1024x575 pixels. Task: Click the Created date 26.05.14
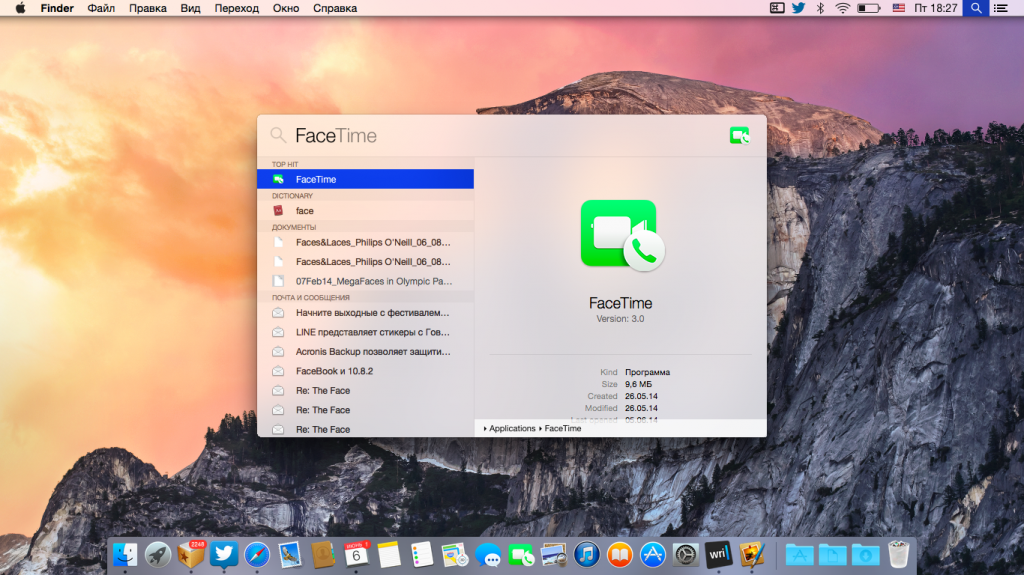tap(641, 396)
